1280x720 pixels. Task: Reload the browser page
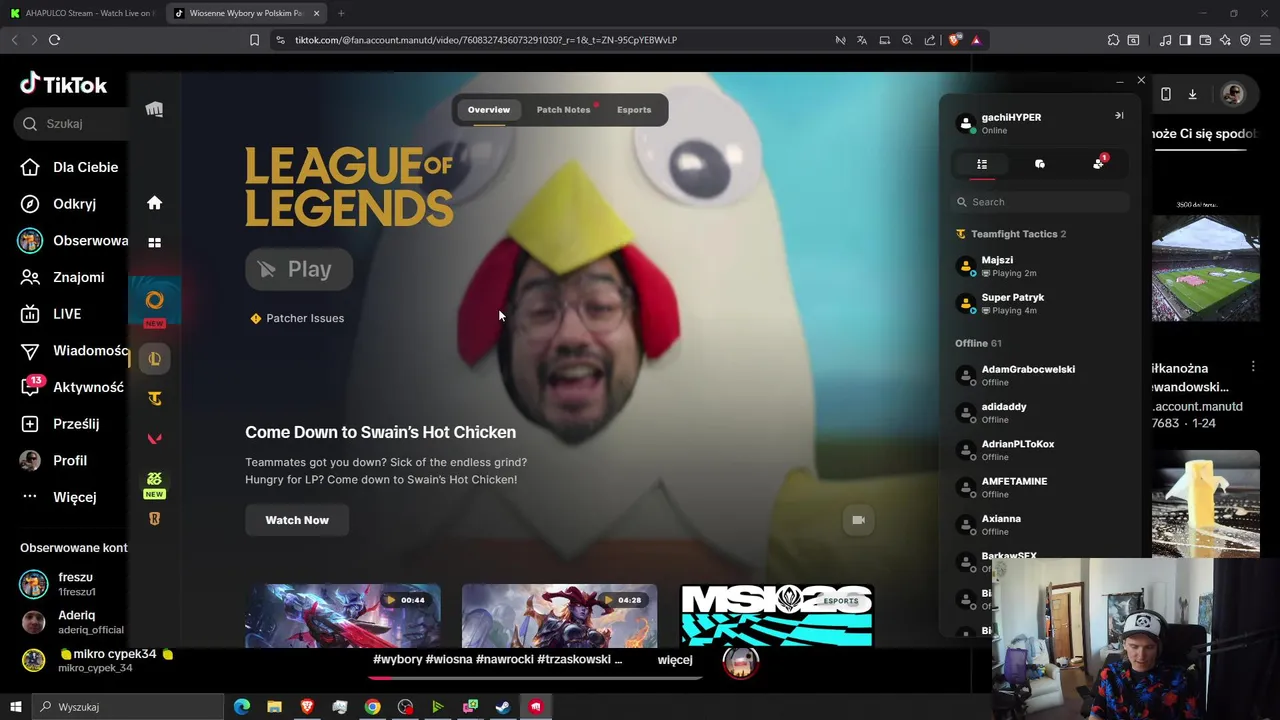pos(54,40)
